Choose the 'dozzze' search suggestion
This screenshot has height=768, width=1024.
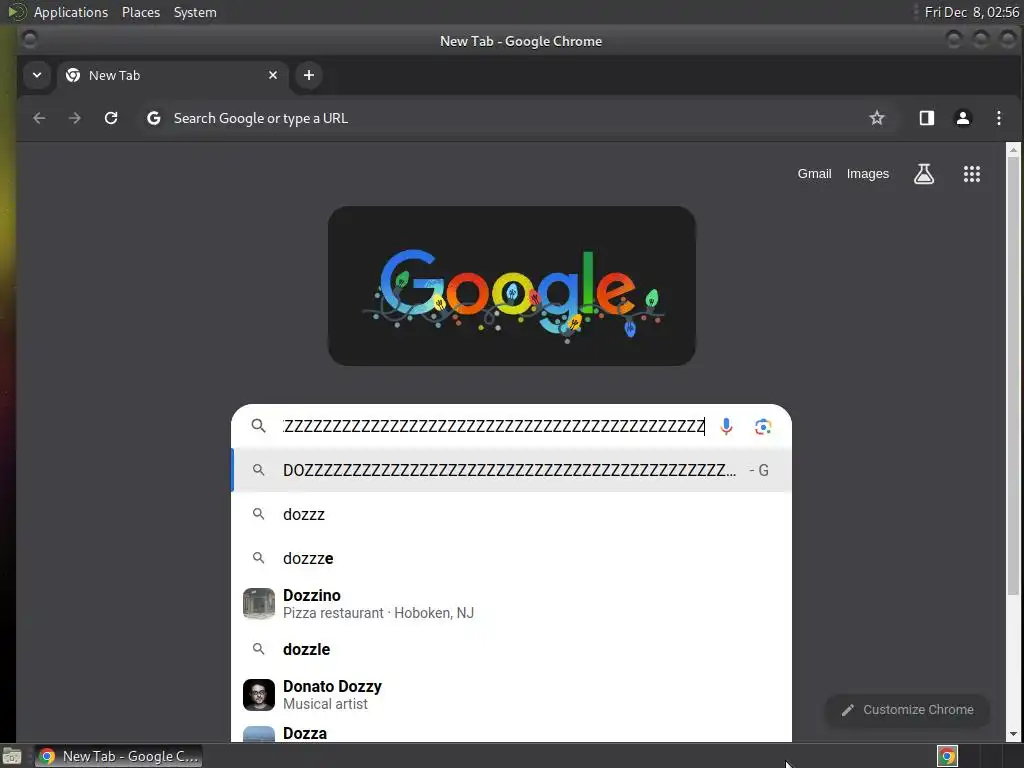(511, 558)
